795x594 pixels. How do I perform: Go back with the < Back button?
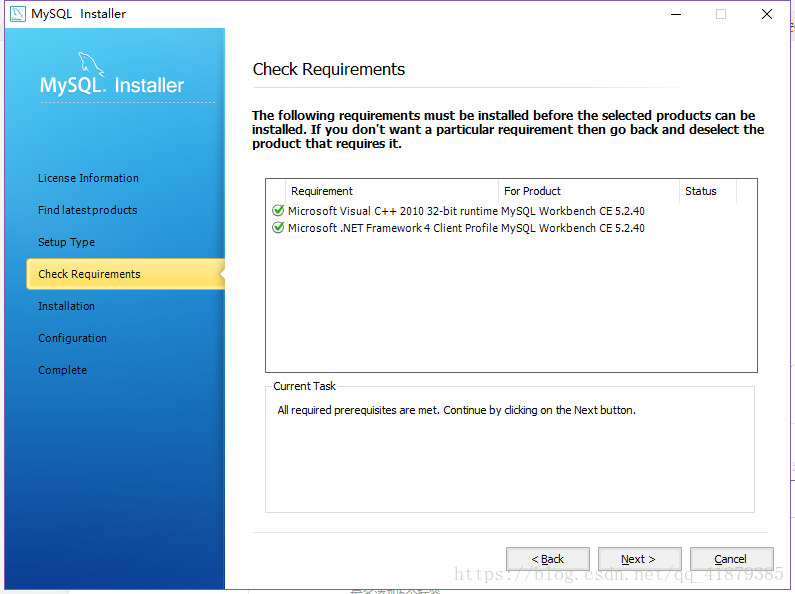click(548, 559)
